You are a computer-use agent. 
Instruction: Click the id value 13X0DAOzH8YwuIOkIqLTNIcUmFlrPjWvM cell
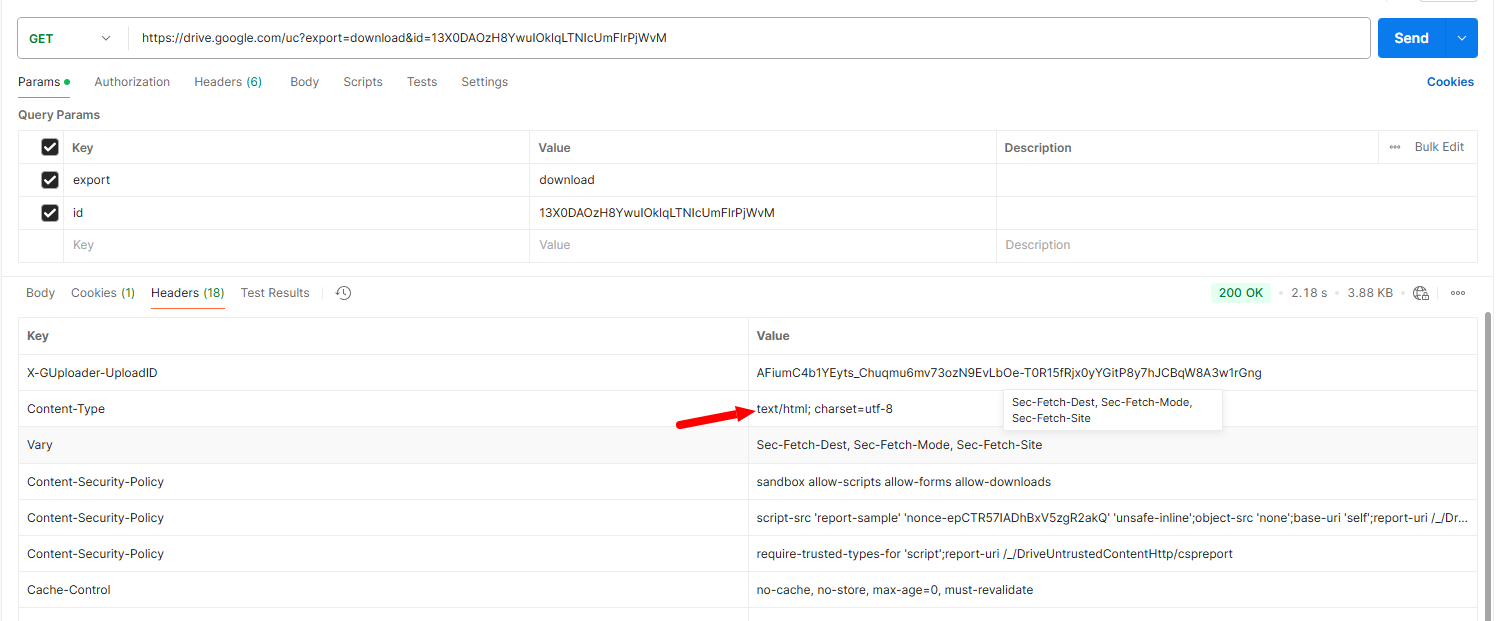tap(763, 213)
